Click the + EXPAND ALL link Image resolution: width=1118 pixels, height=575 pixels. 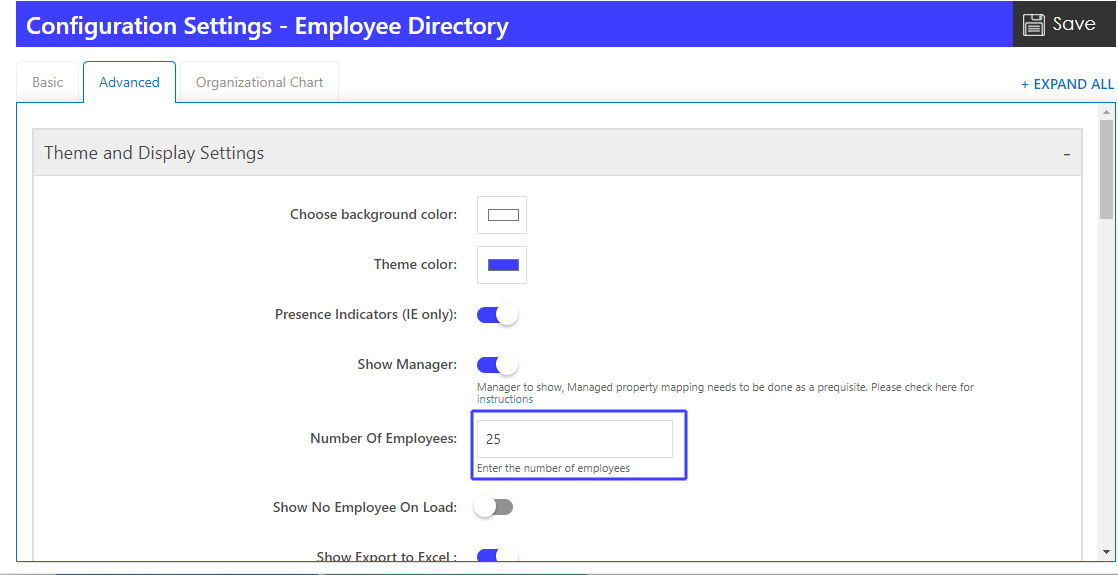coord(1067,84)
